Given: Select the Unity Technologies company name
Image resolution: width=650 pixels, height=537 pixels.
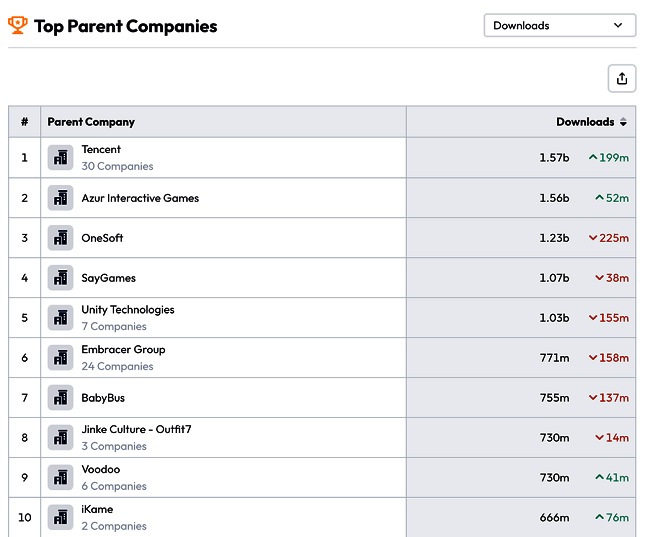Looking at the screenshot, I should click(x=128, y=310).
